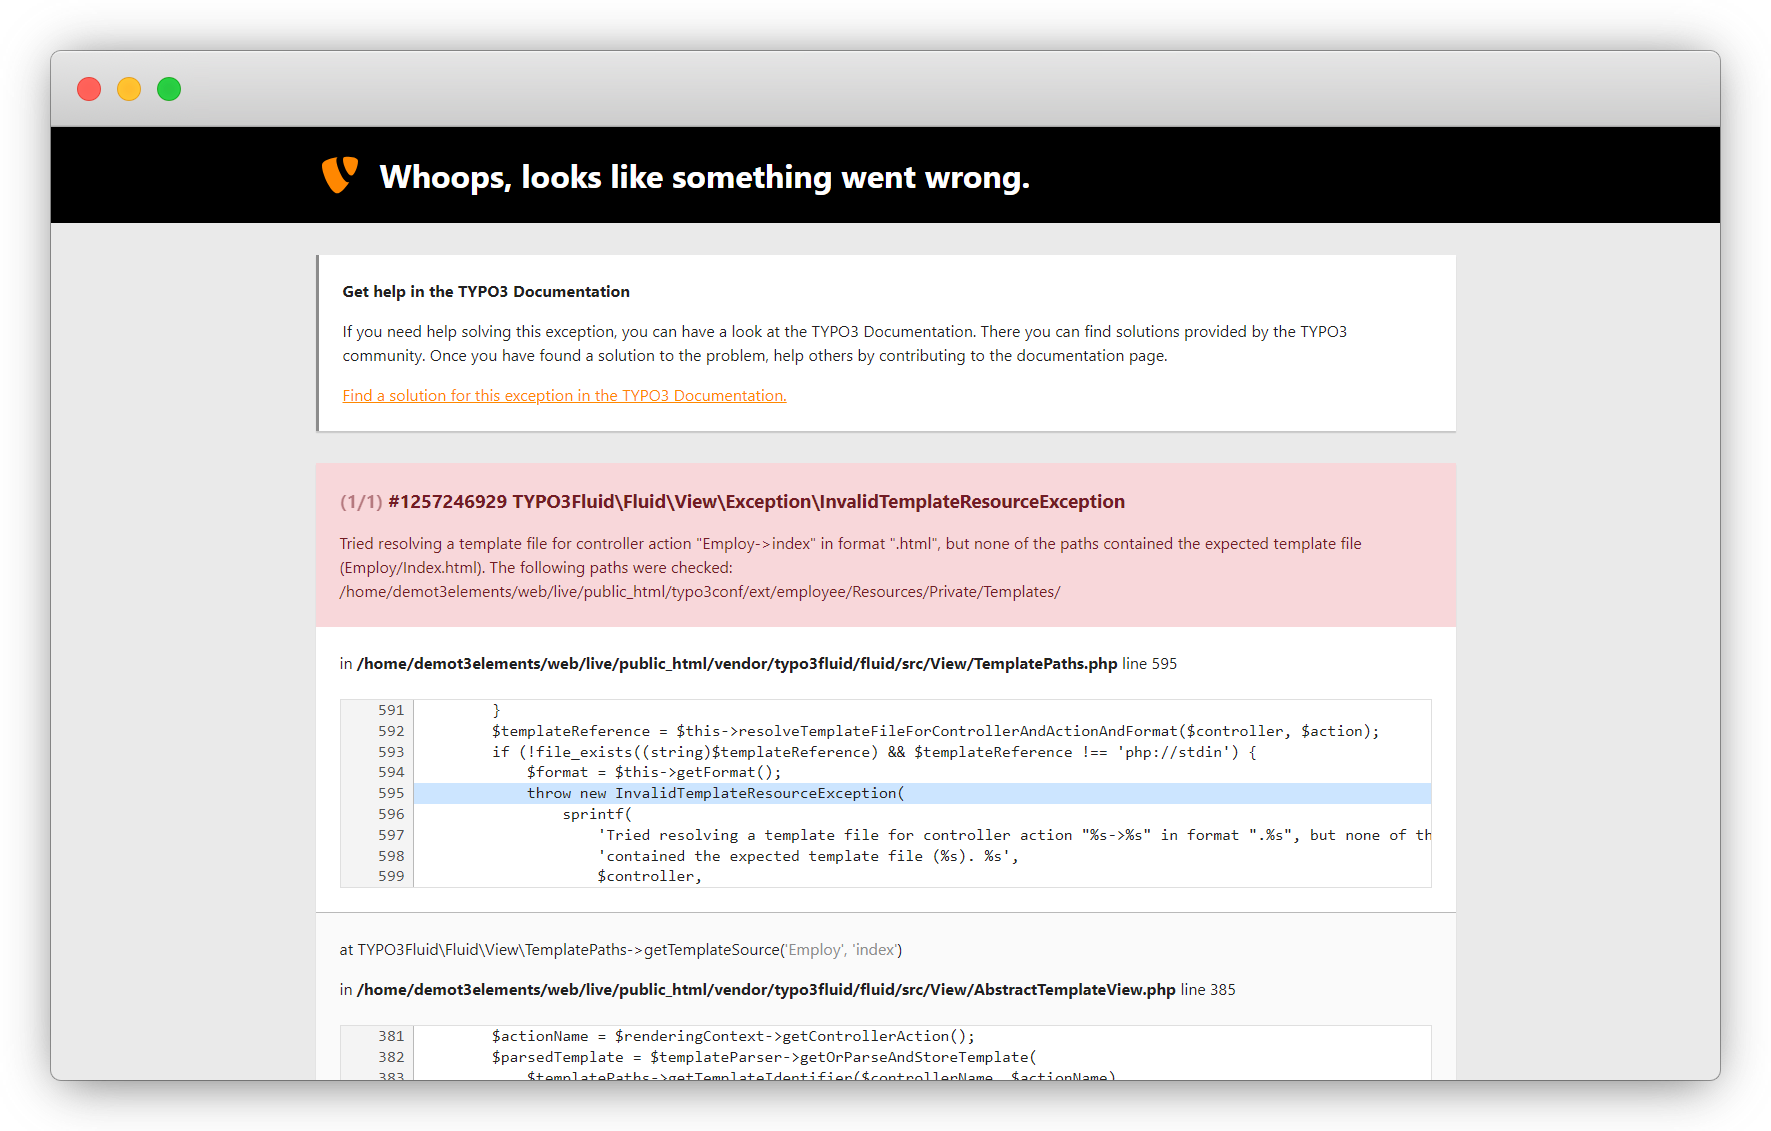
Task: Select the 'Get help in the TYPO3 Documentation' title
Action: tap(486, 292)
